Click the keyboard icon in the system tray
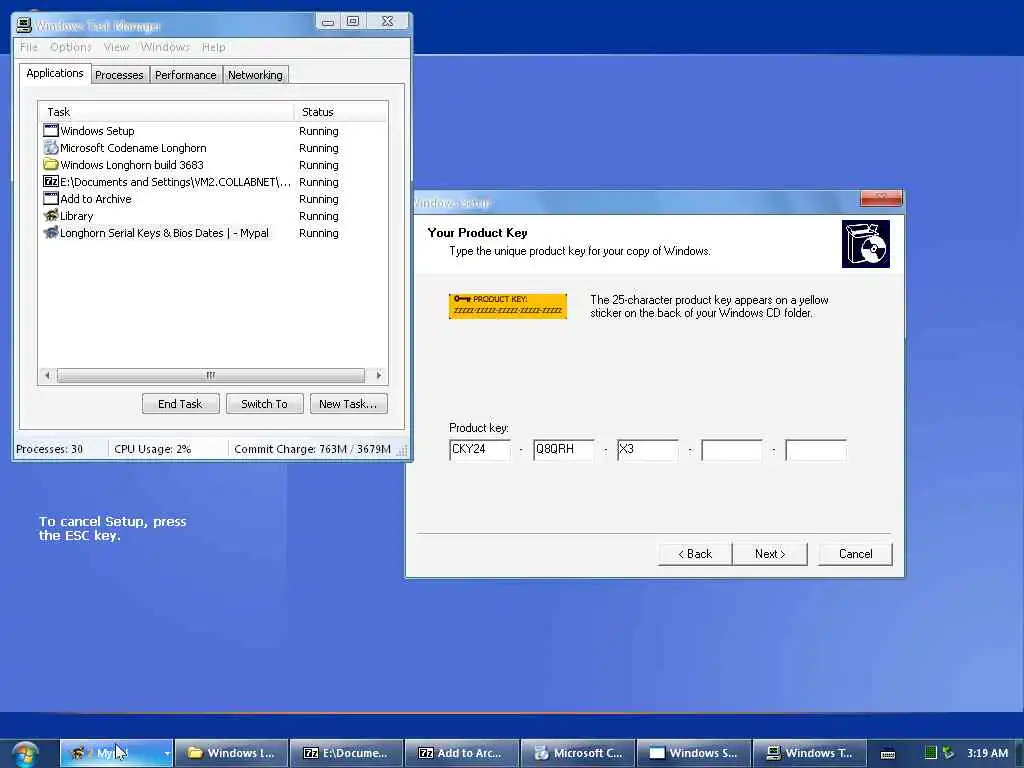Viewport: 1024px width, 768px height. [x=888, y=754]
